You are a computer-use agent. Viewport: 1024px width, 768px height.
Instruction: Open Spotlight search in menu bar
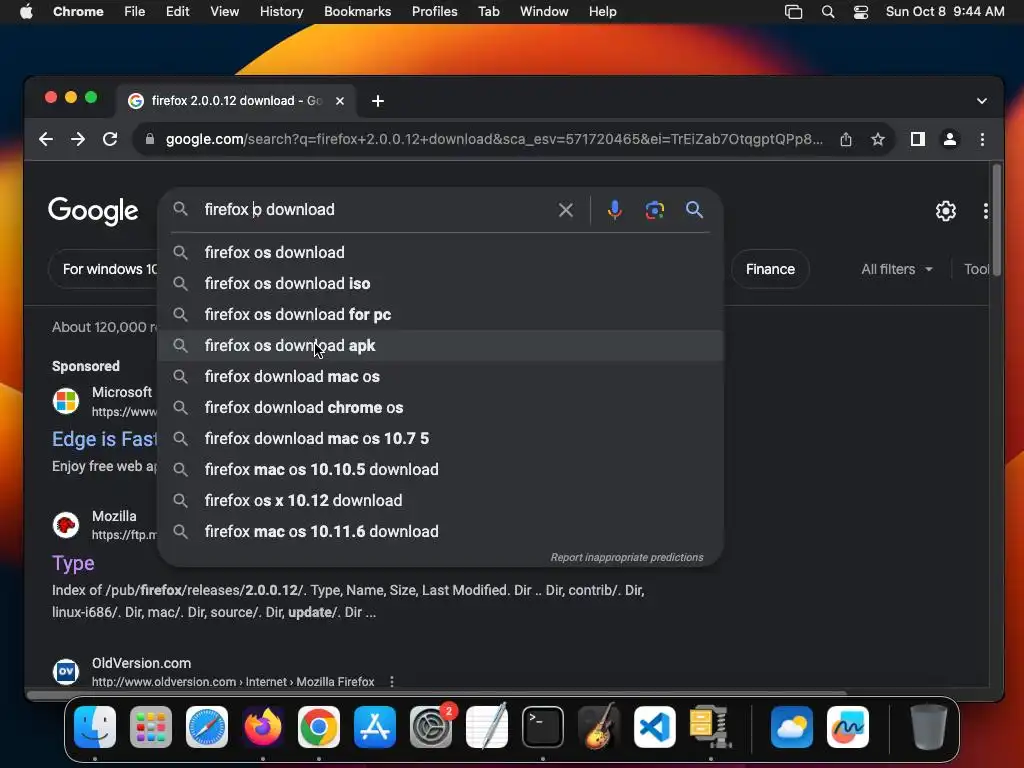(x=827, y=12)
